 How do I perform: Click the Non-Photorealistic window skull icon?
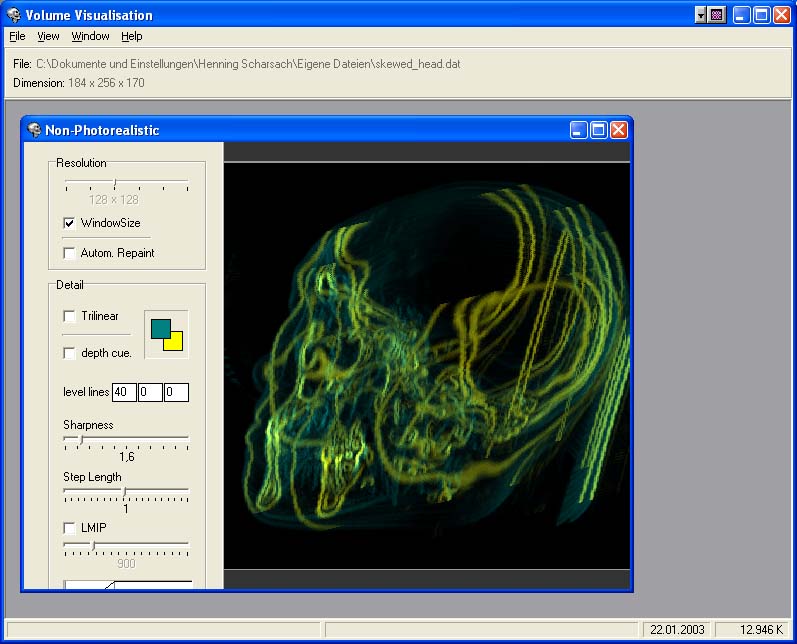tap(34, 130)
